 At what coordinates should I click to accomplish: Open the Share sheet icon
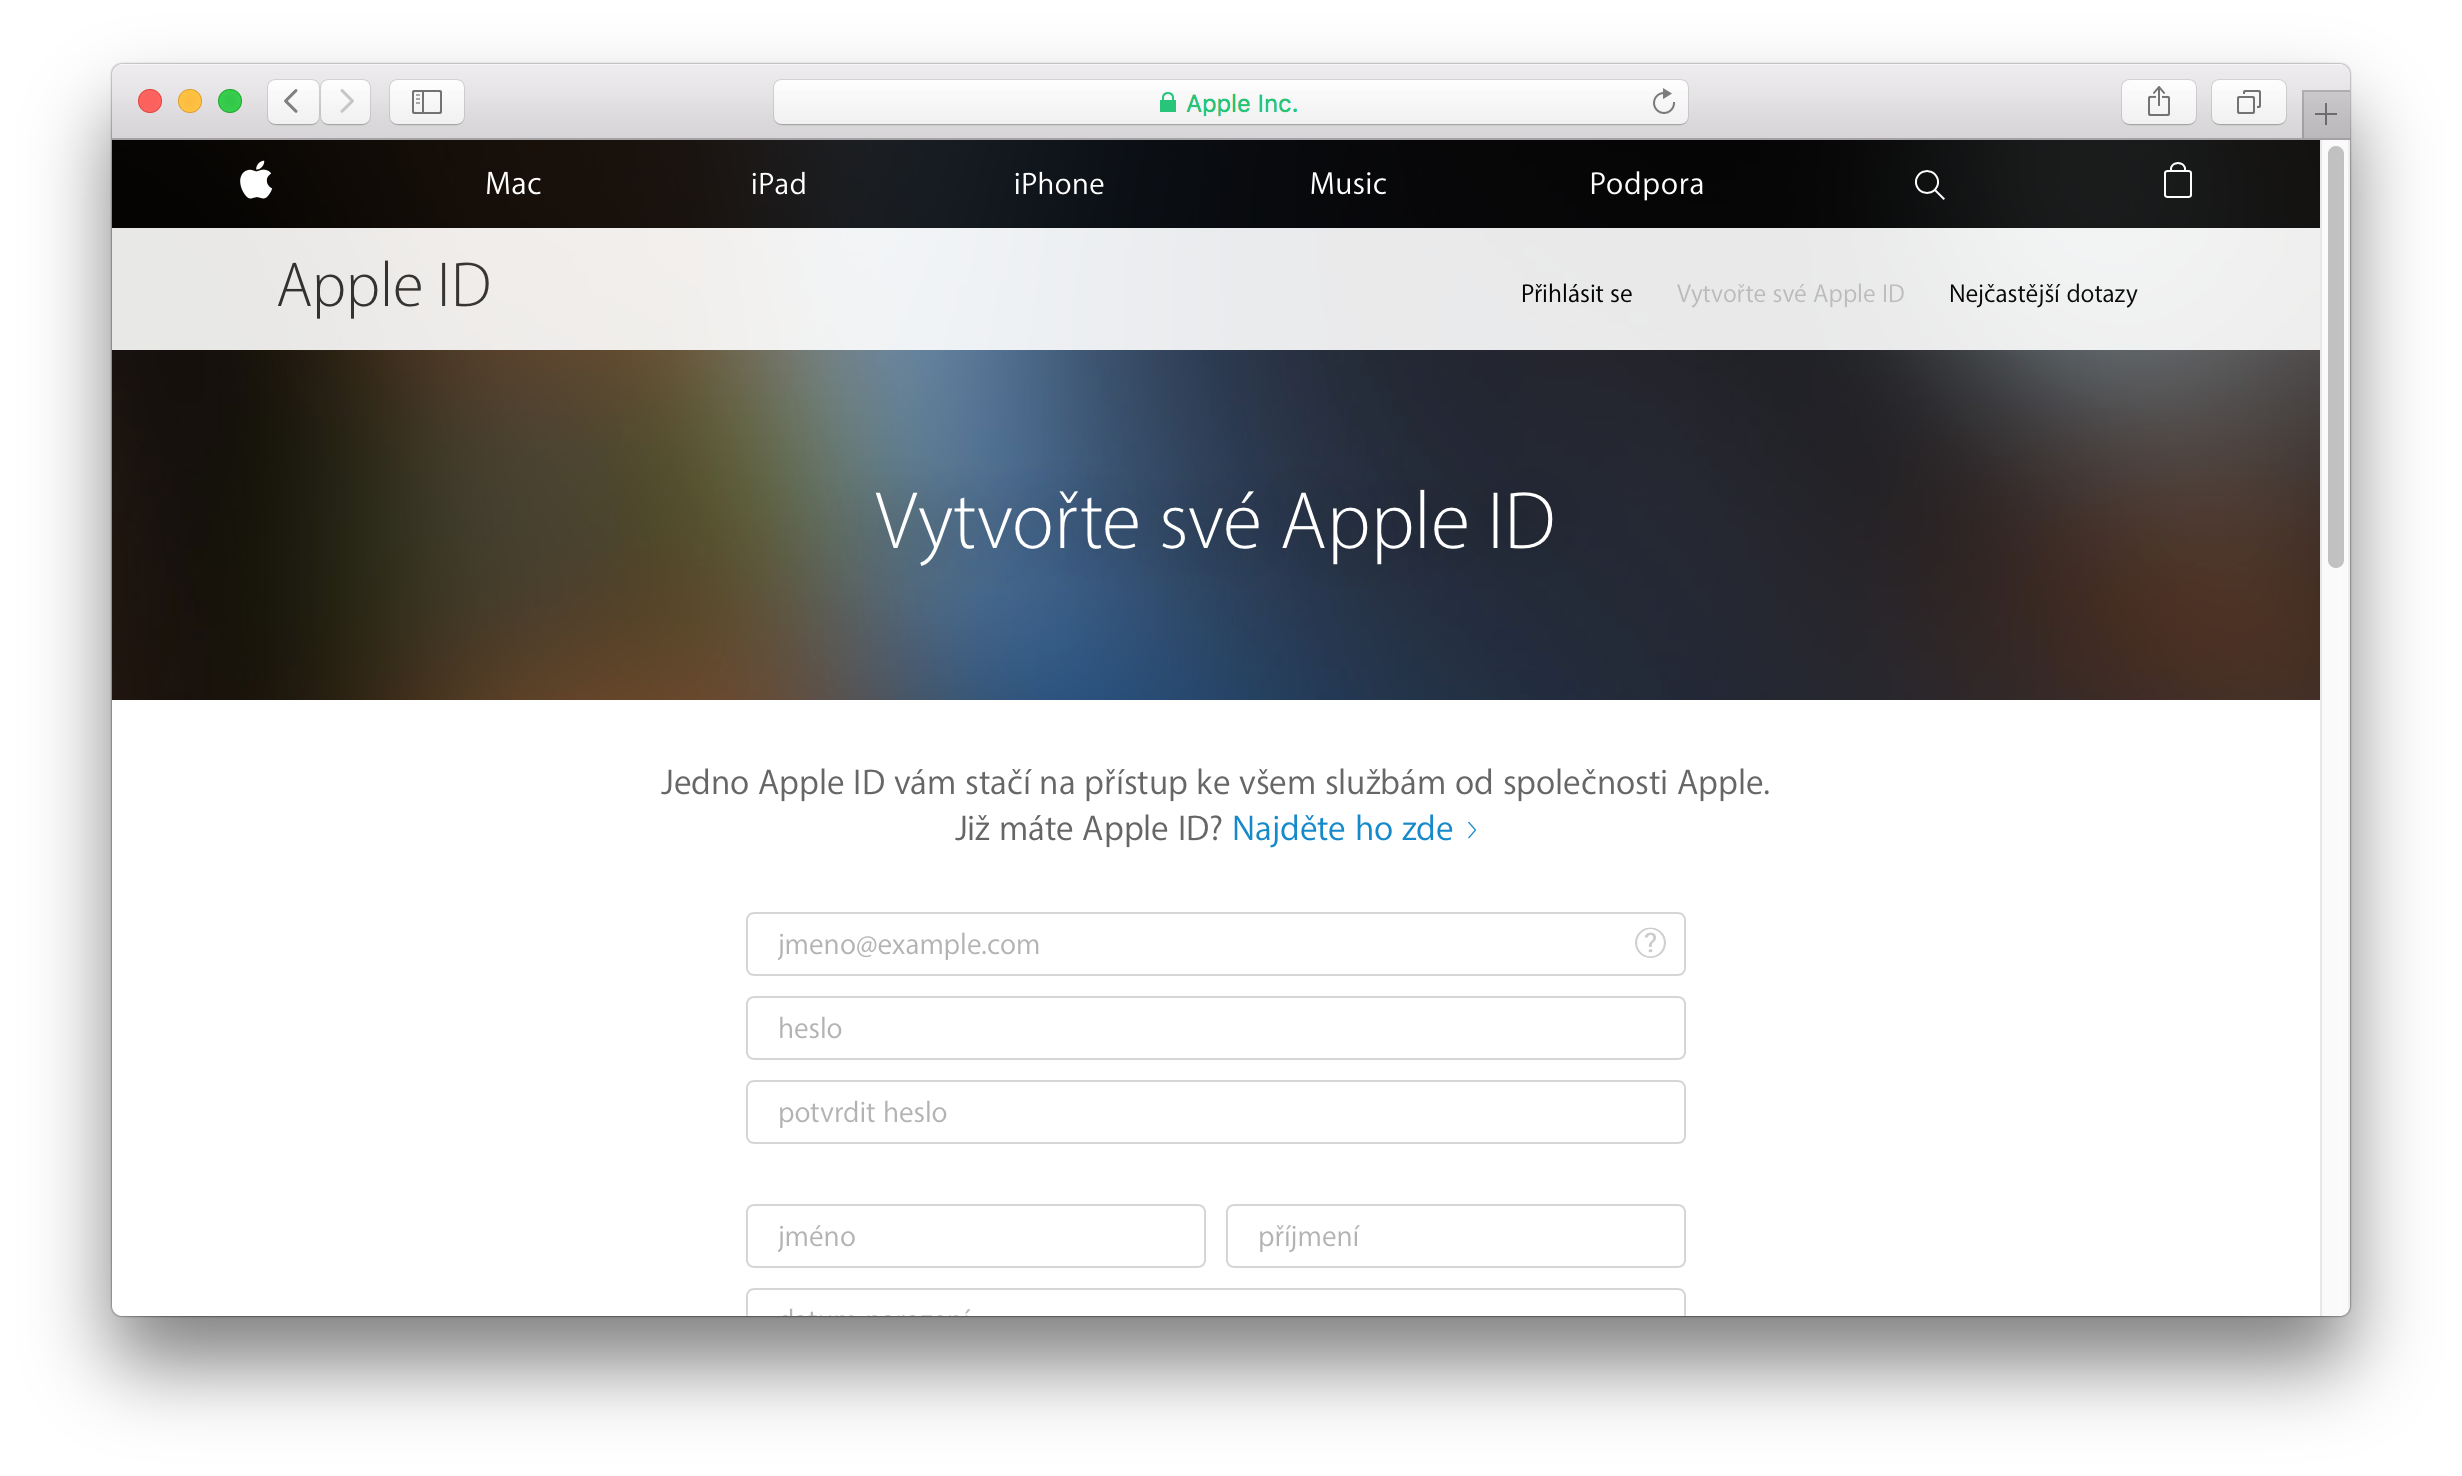pos(2159,102)
